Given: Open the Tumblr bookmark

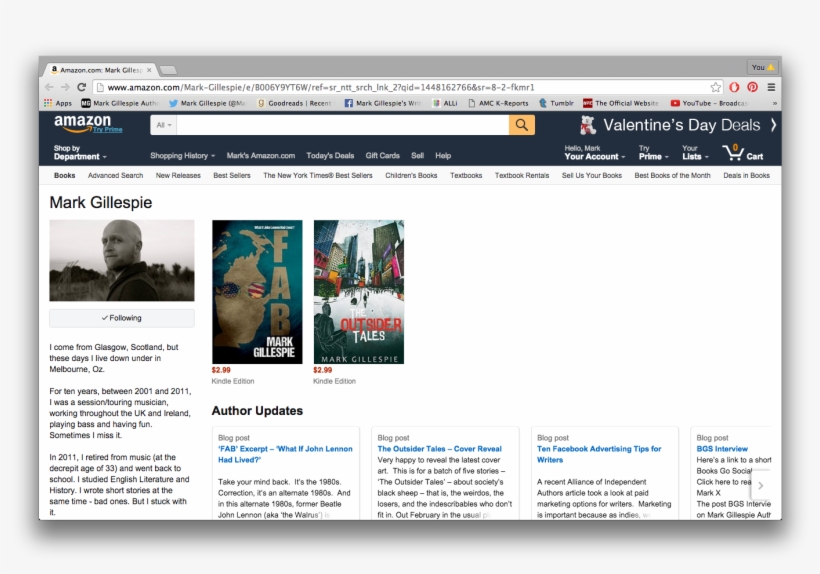Looking at the screenshot, I should click(556, 103).
